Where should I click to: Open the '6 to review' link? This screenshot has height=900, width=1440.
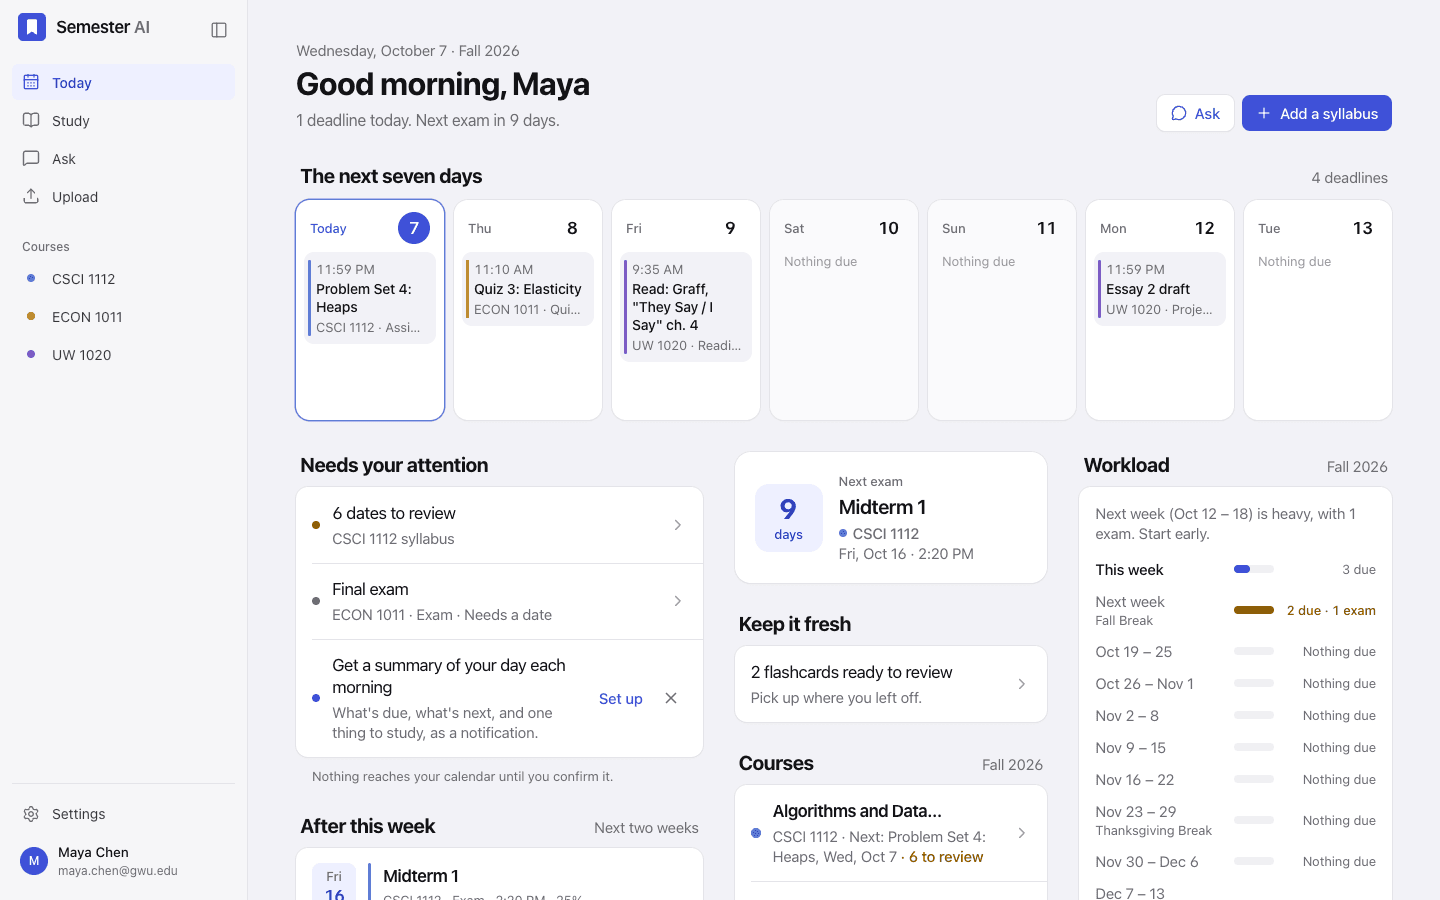click(x=946, y=857)
